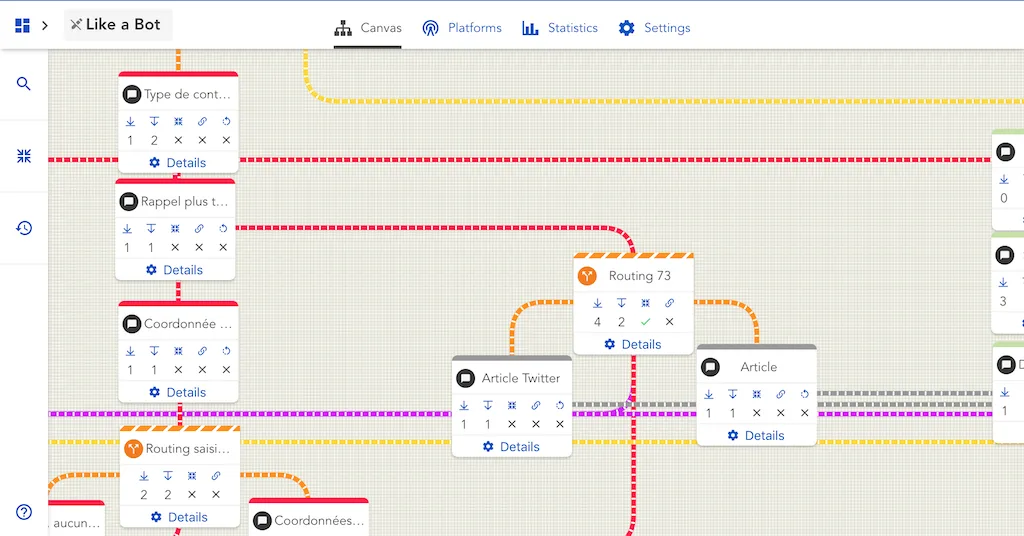Viewport: 1024px width, 536px height.
Task: Click focus corners icon on Rappel plus t...
Action: tap(175, 229)
